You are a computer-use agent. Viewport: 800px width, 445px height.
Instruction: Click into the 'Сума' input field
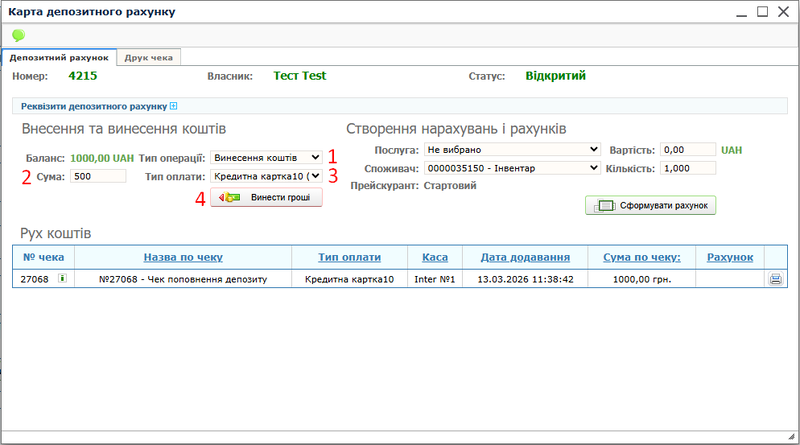click(x=98, y=176)
